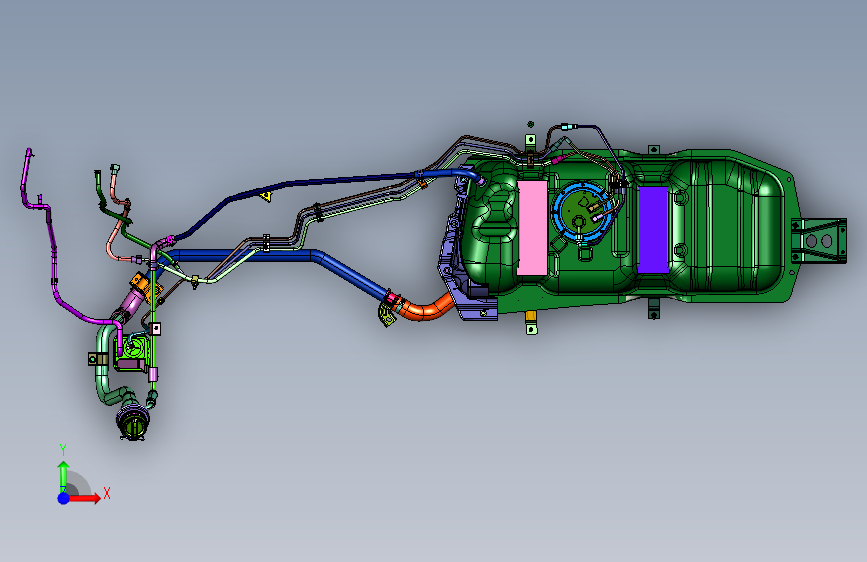This screenshot has width=867, height=562.
Task: Pick the two-hole mounting bracket on the tank
Action: [x=819, y=241]
